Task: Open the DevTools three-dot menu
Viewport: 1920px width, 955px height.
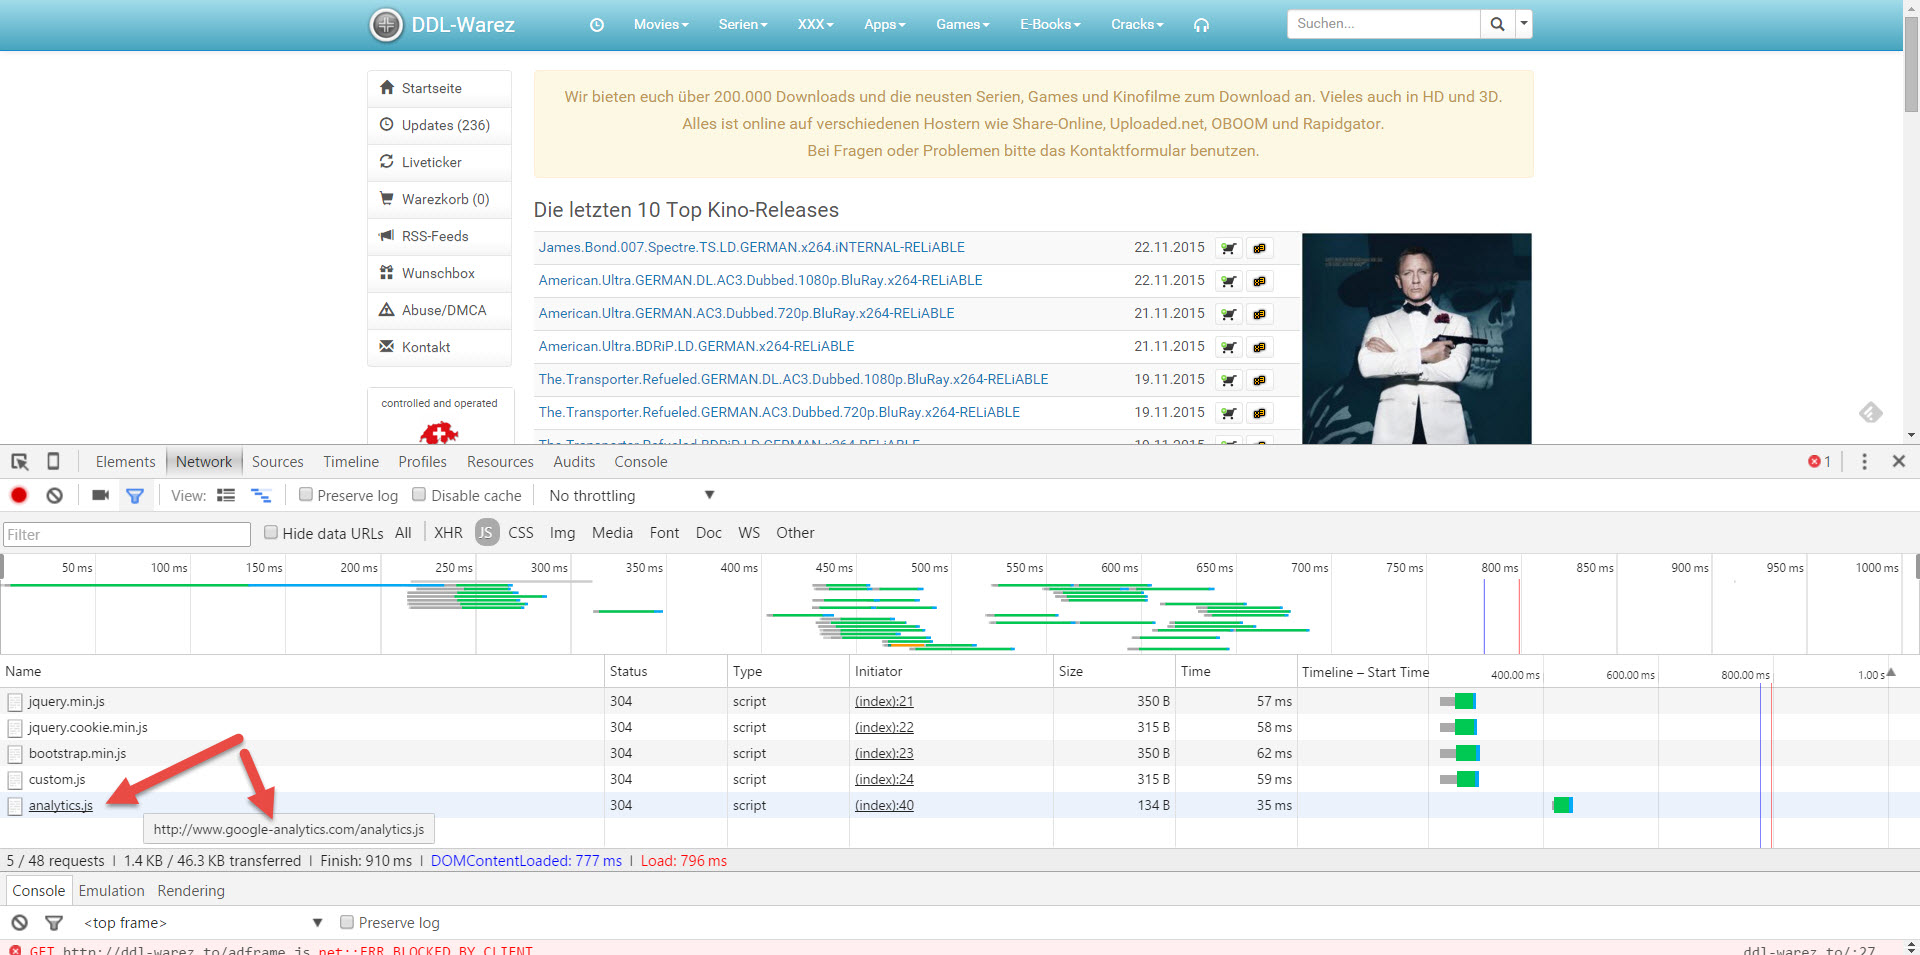Action: (x=1864, y=461)
